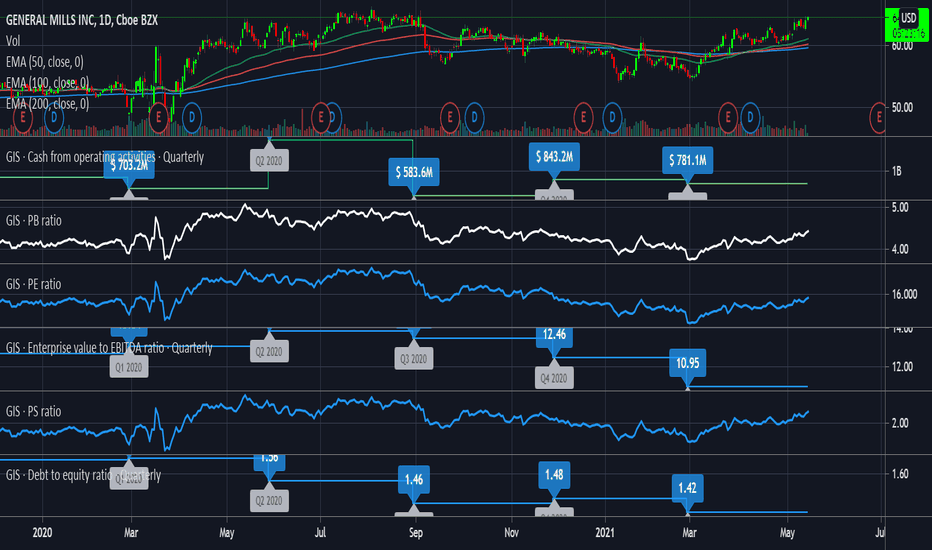Click the green current price tag
This screenshot has width=932, height=550.
tap(906, 25)
